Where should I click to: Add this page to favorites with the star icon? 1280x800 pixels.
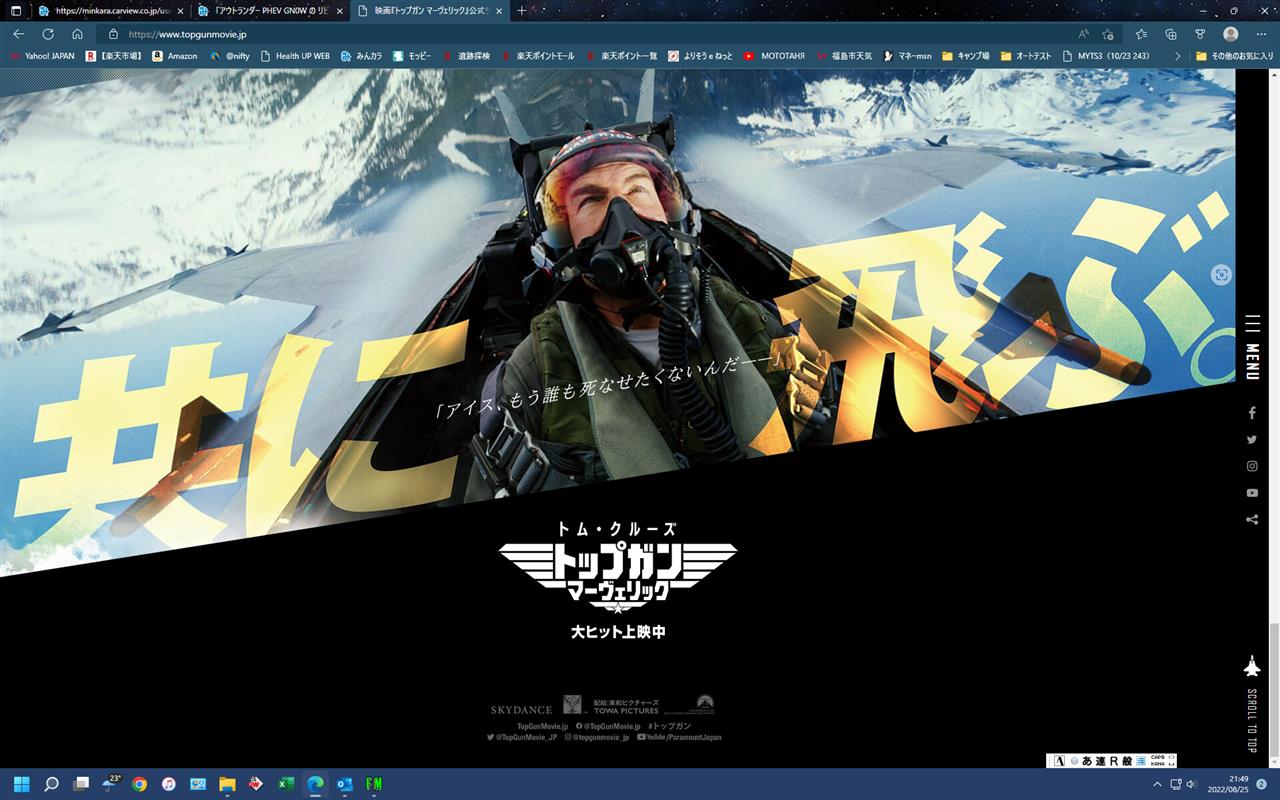pyautogui.click(x=1108, y=34)
